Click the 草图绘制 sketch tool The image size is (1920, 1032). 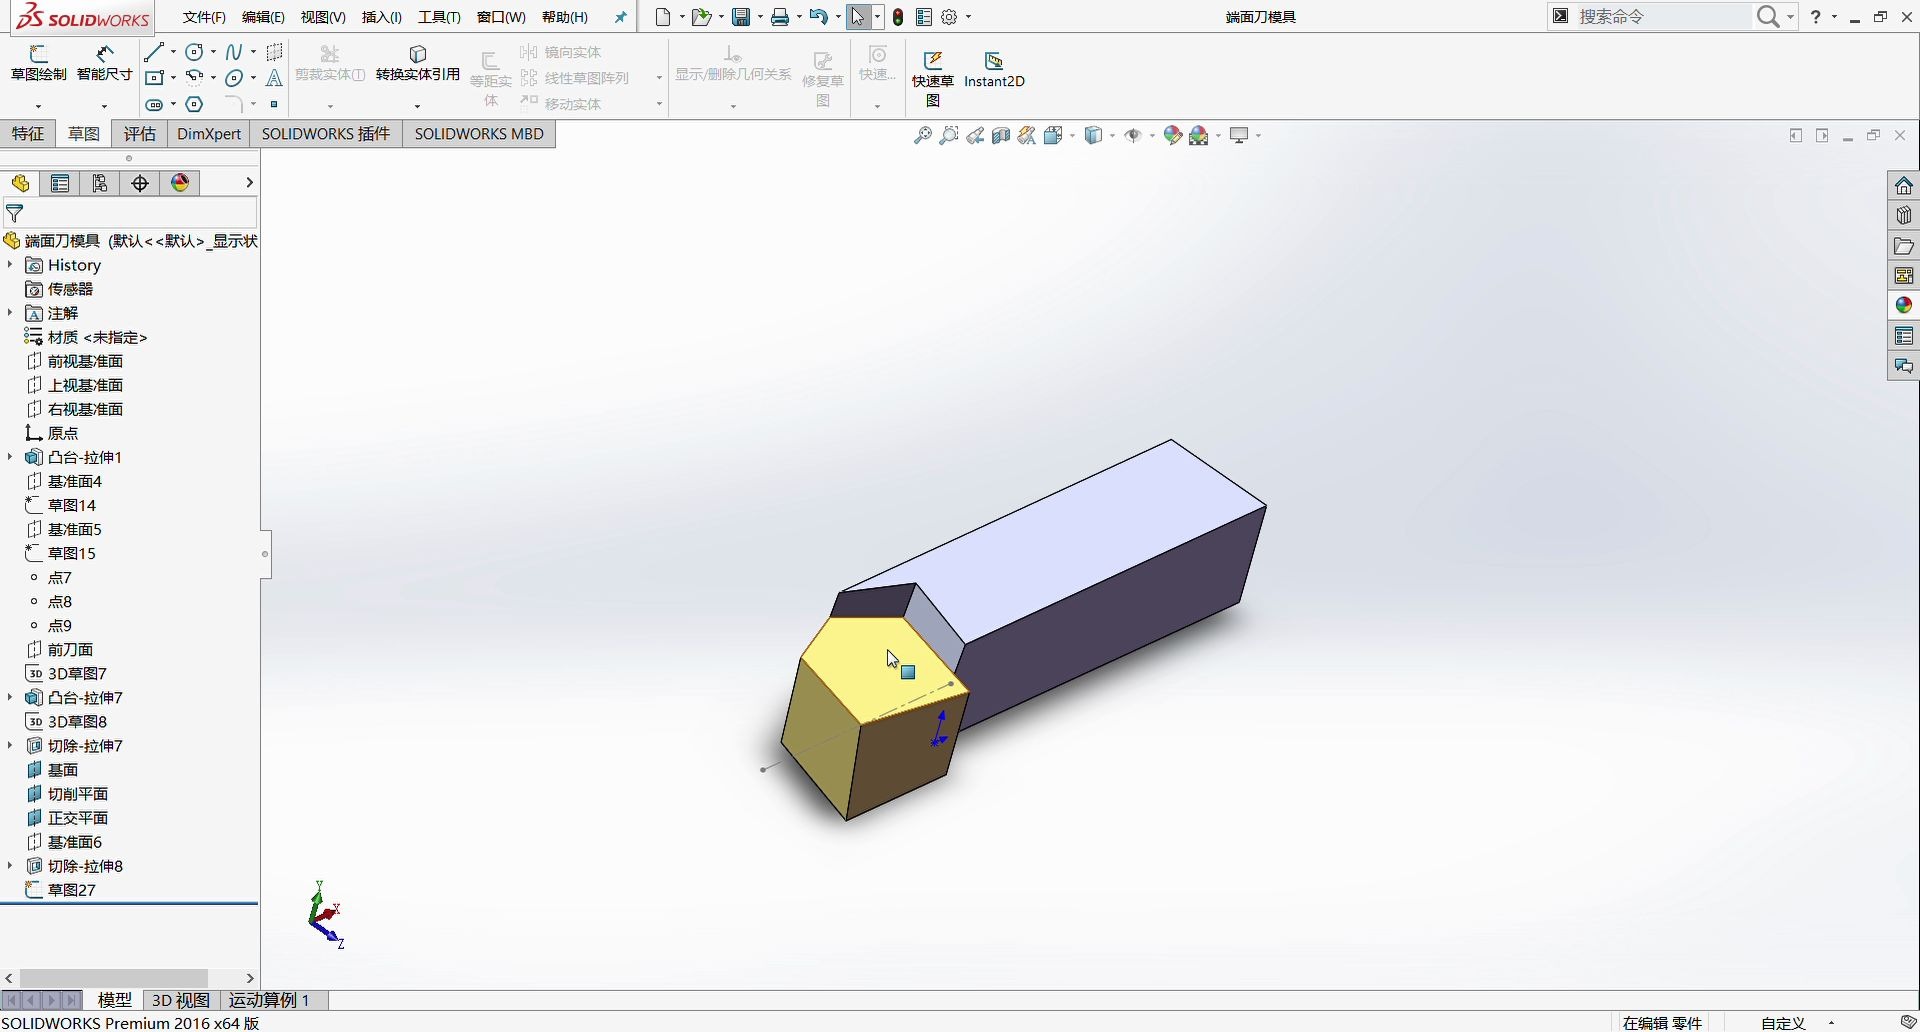pos(39,63)
